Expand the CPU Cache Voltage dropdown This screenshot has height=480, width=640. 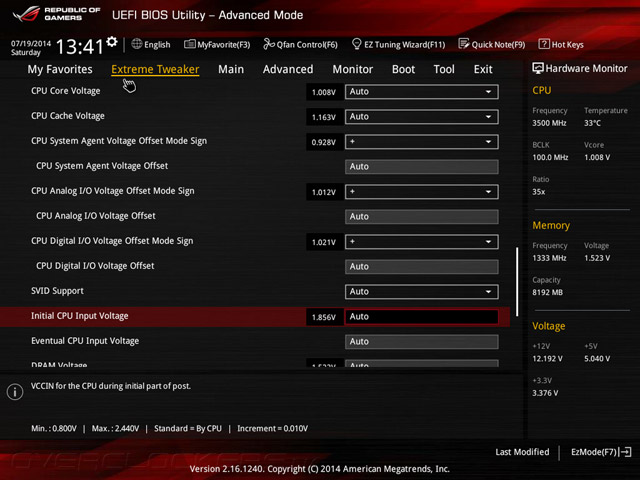point(422,117)
